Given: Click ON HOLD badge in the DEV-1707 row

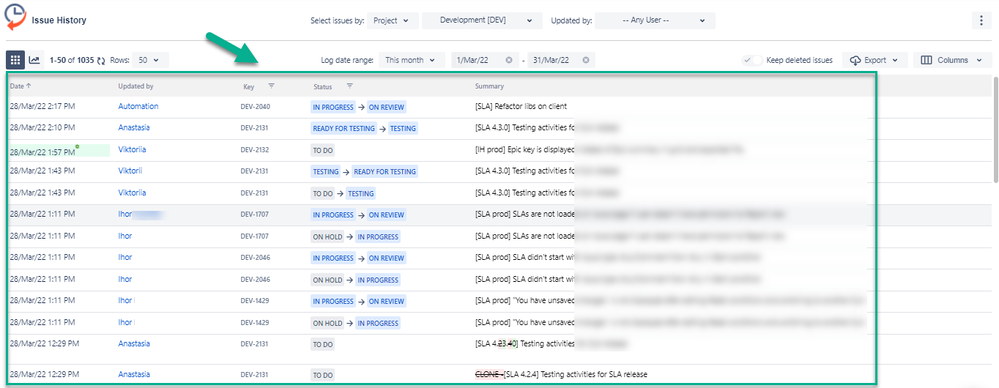Looking at the screenshot, I should (327, 236).
